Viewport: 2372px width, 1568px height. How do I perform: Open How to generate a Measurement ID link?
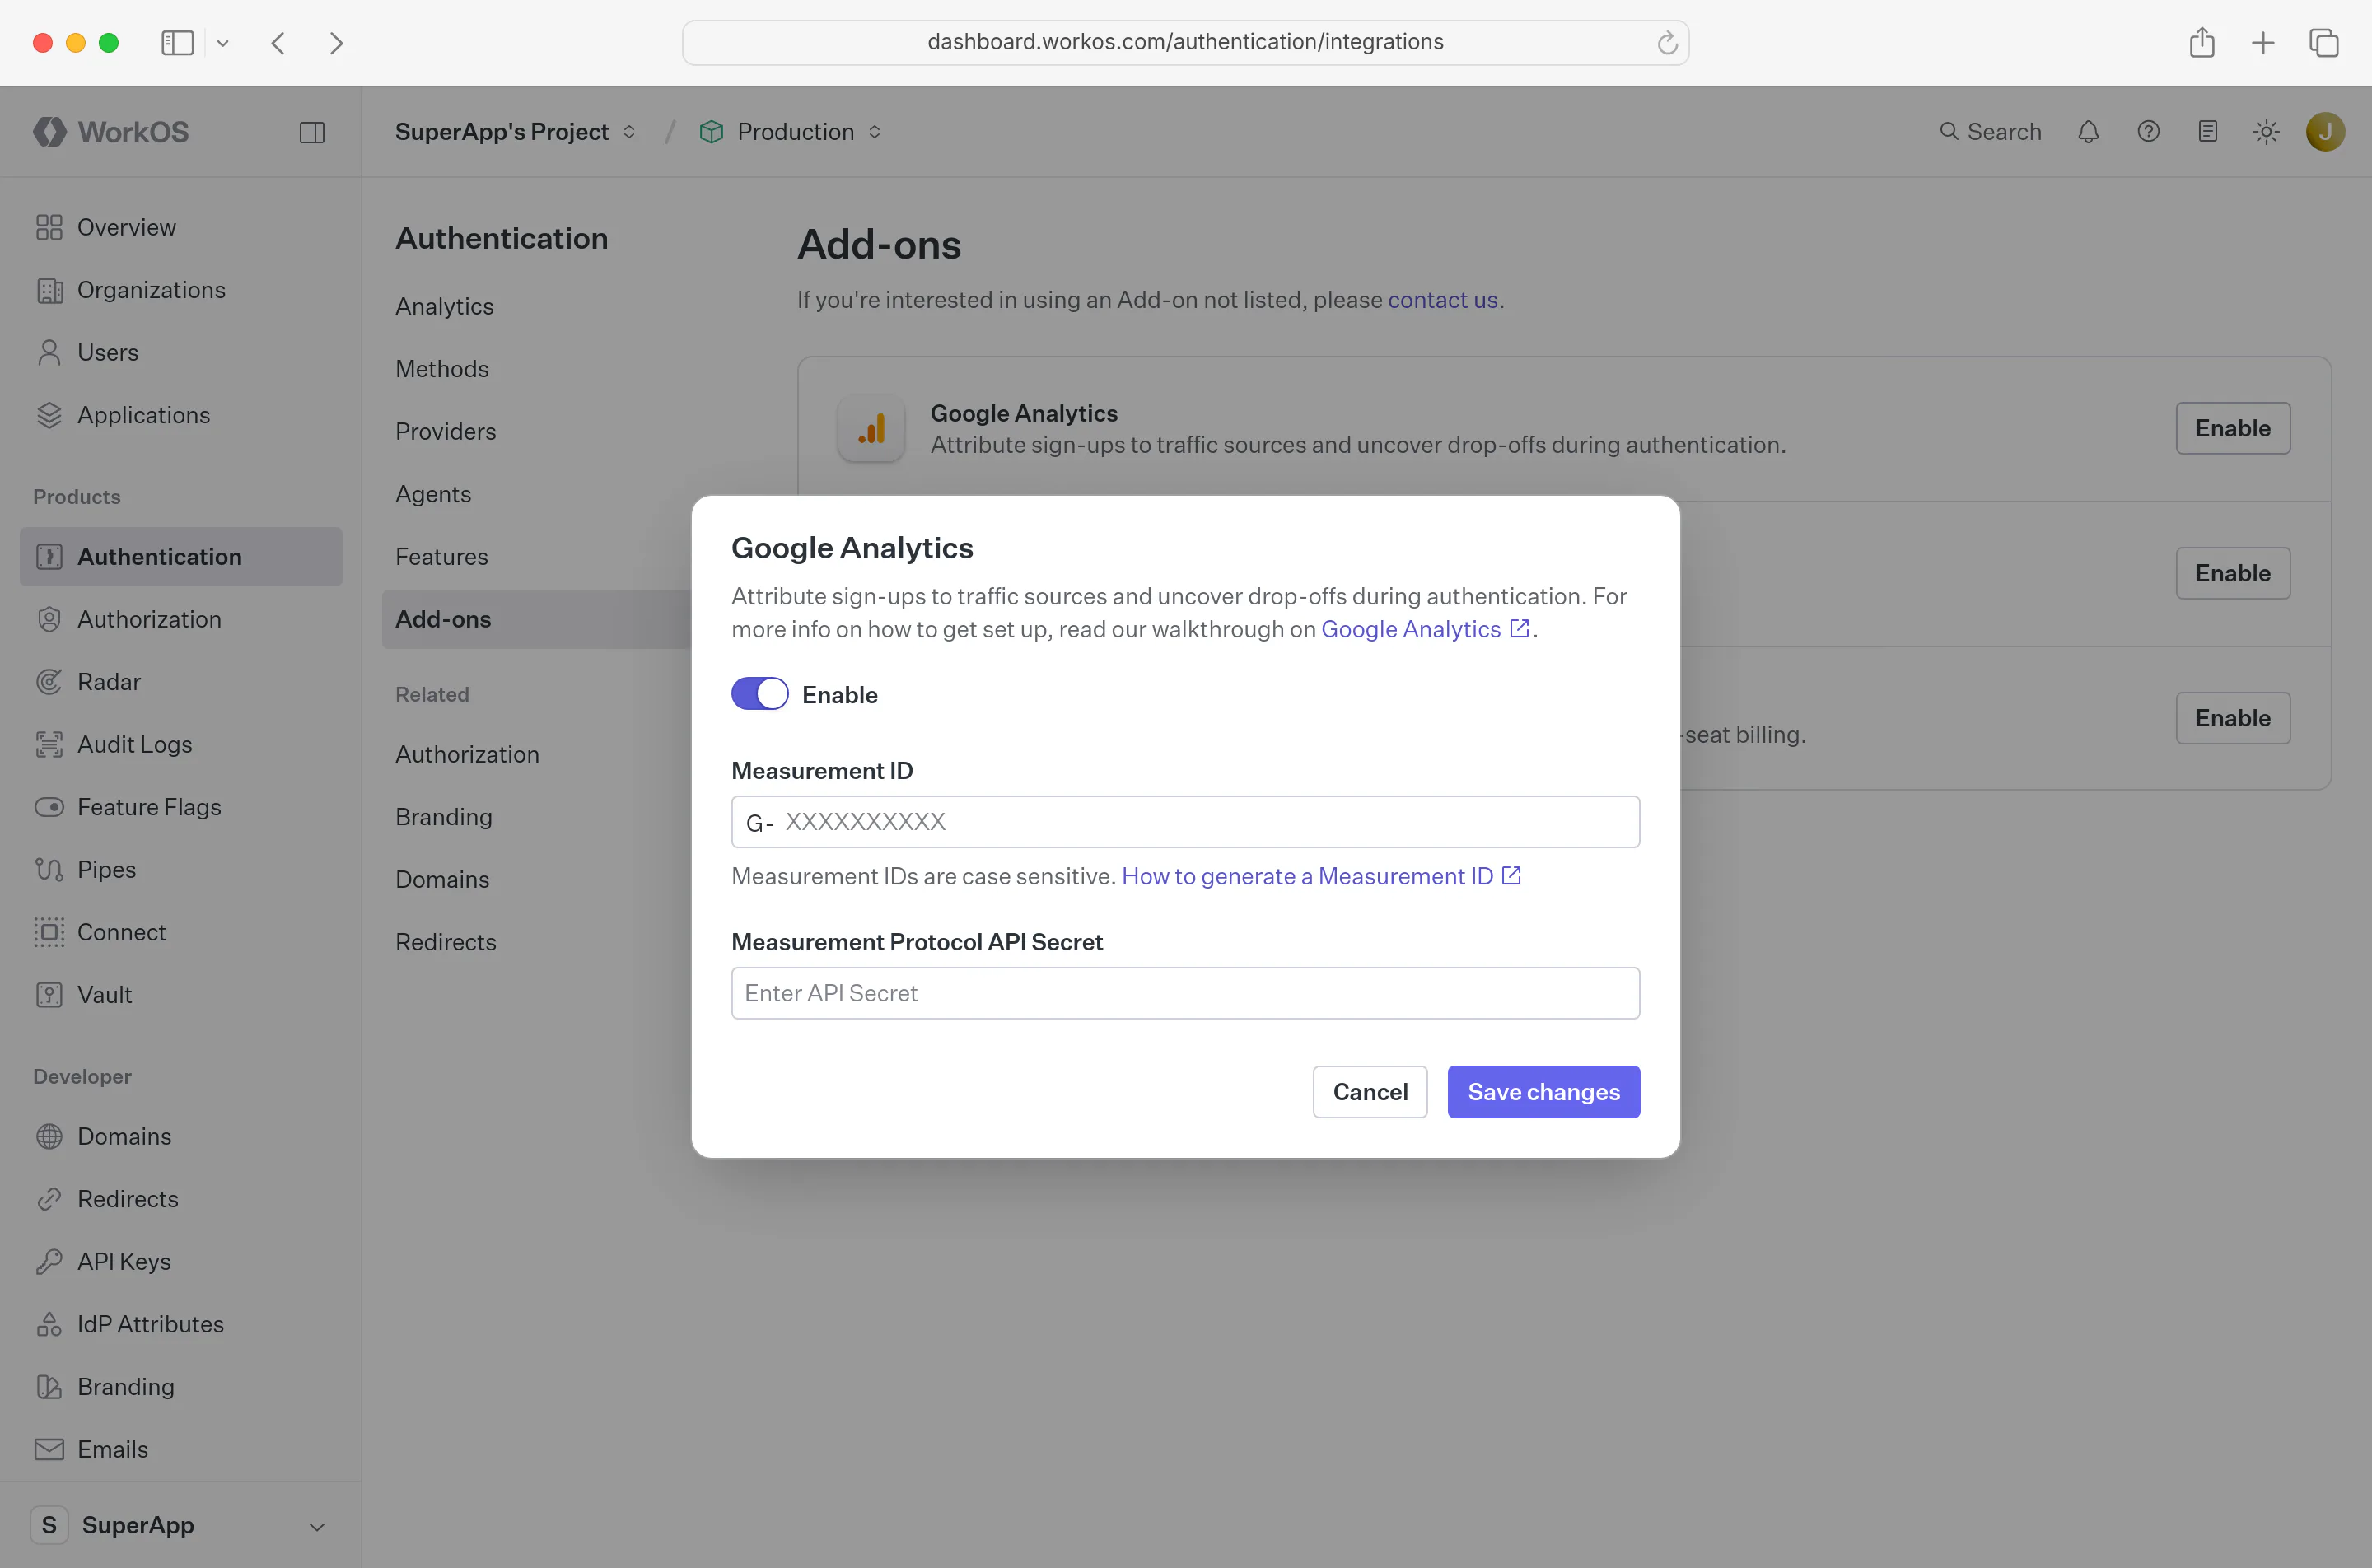1321,876
